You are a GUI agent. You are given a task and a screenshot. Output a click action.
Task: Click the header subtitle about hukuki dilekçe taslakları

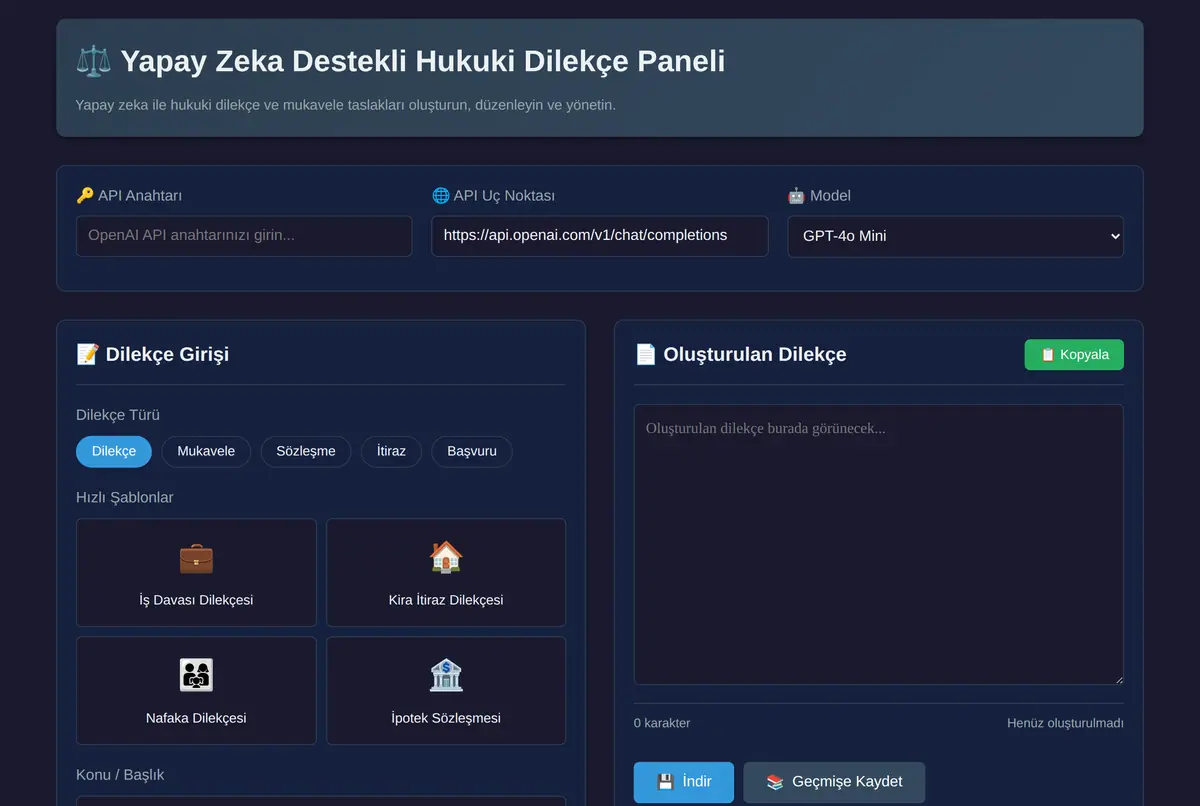tap(345, 104)
